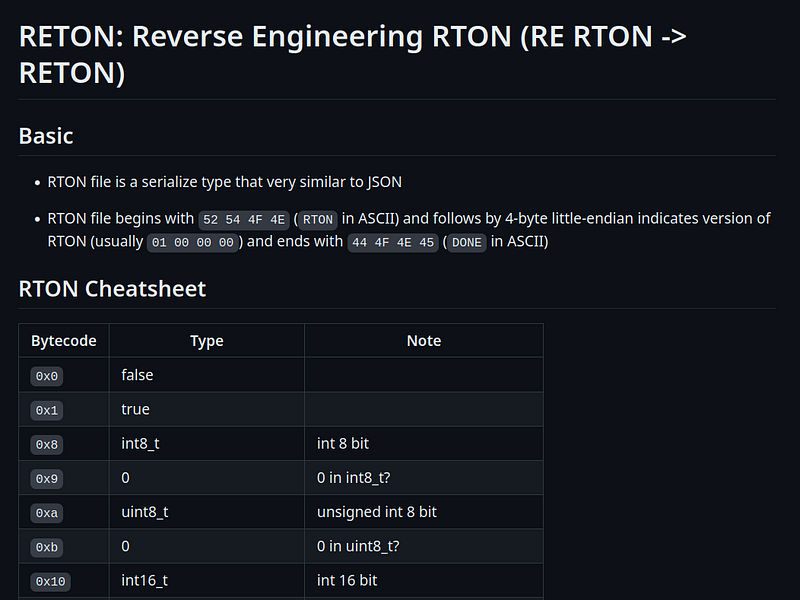The height and width of the screenshot is (600, 800).
Task: Click the 'uint8_t' type cell
Action: click(x=145, y=511)
